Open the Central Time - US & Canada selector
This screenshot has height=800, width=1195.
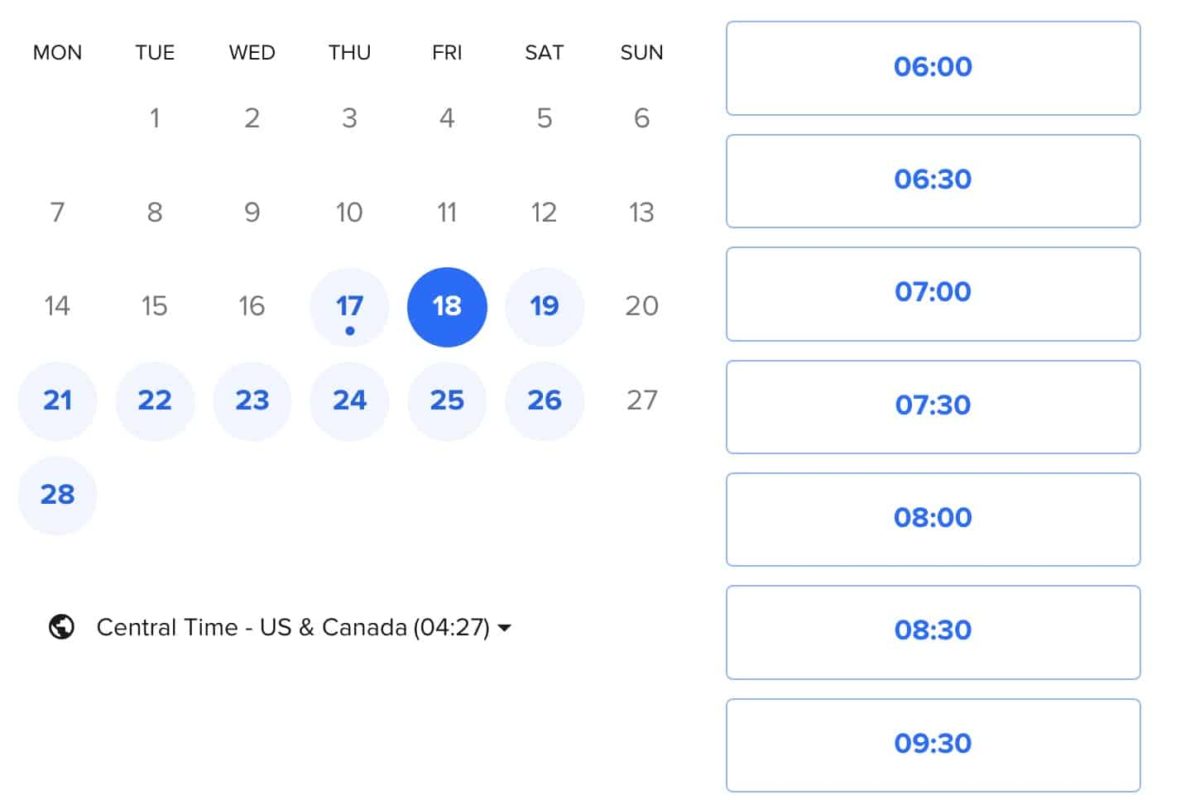(280, 627)
